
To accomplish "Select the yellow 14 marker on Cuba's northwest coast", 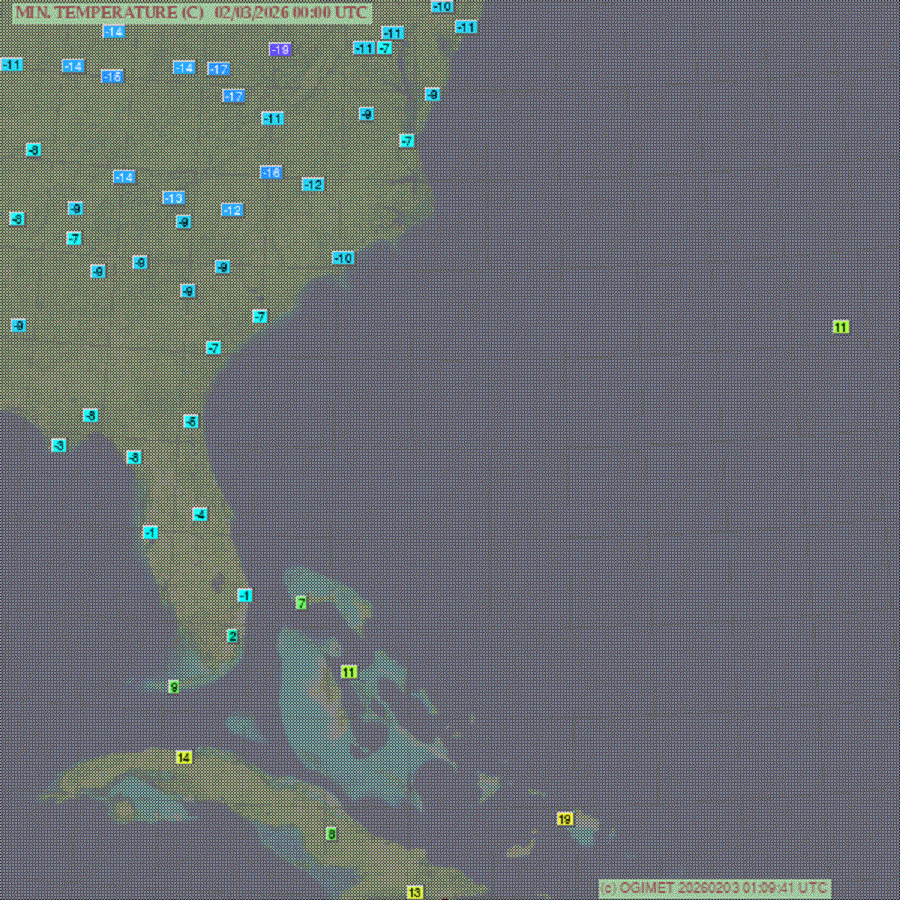I will tap(184, 757).
